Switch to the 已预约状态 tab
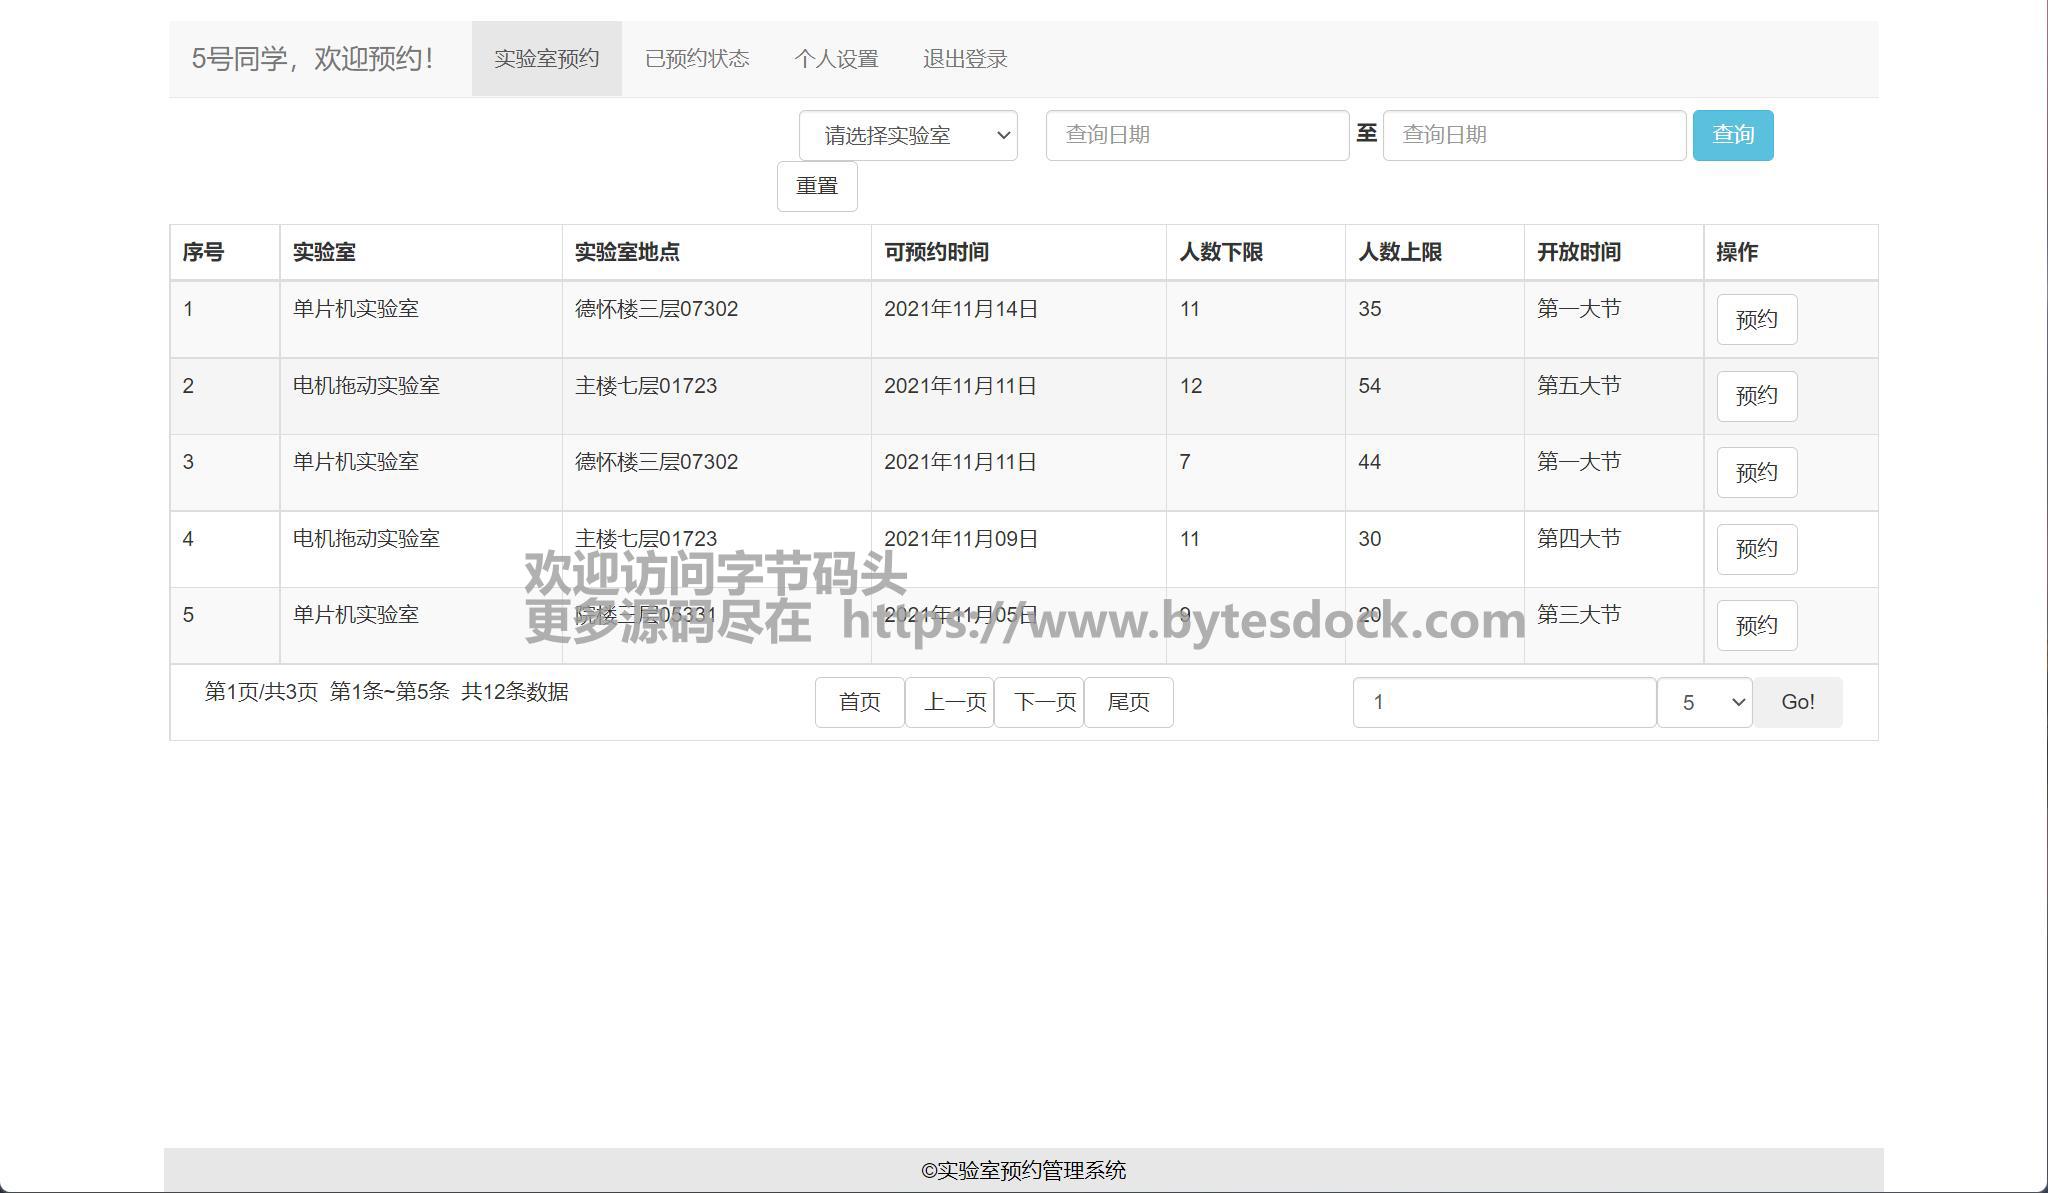This screenshot has height=1193, width=2048. (697, 59)
